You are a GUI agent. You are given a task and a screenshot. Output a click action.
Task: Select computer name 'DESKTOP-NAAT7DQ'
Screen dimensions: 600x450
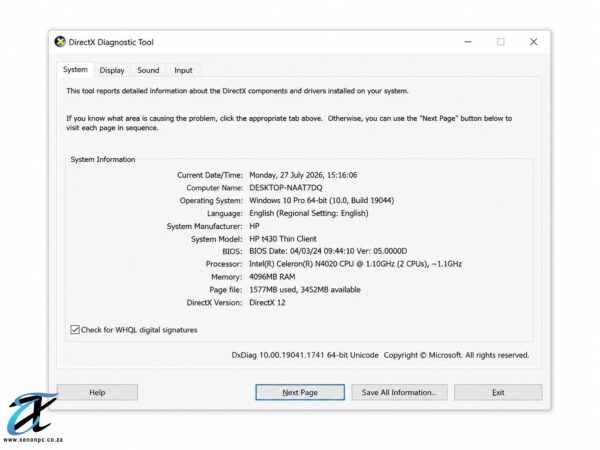click(x=286, y=188)
